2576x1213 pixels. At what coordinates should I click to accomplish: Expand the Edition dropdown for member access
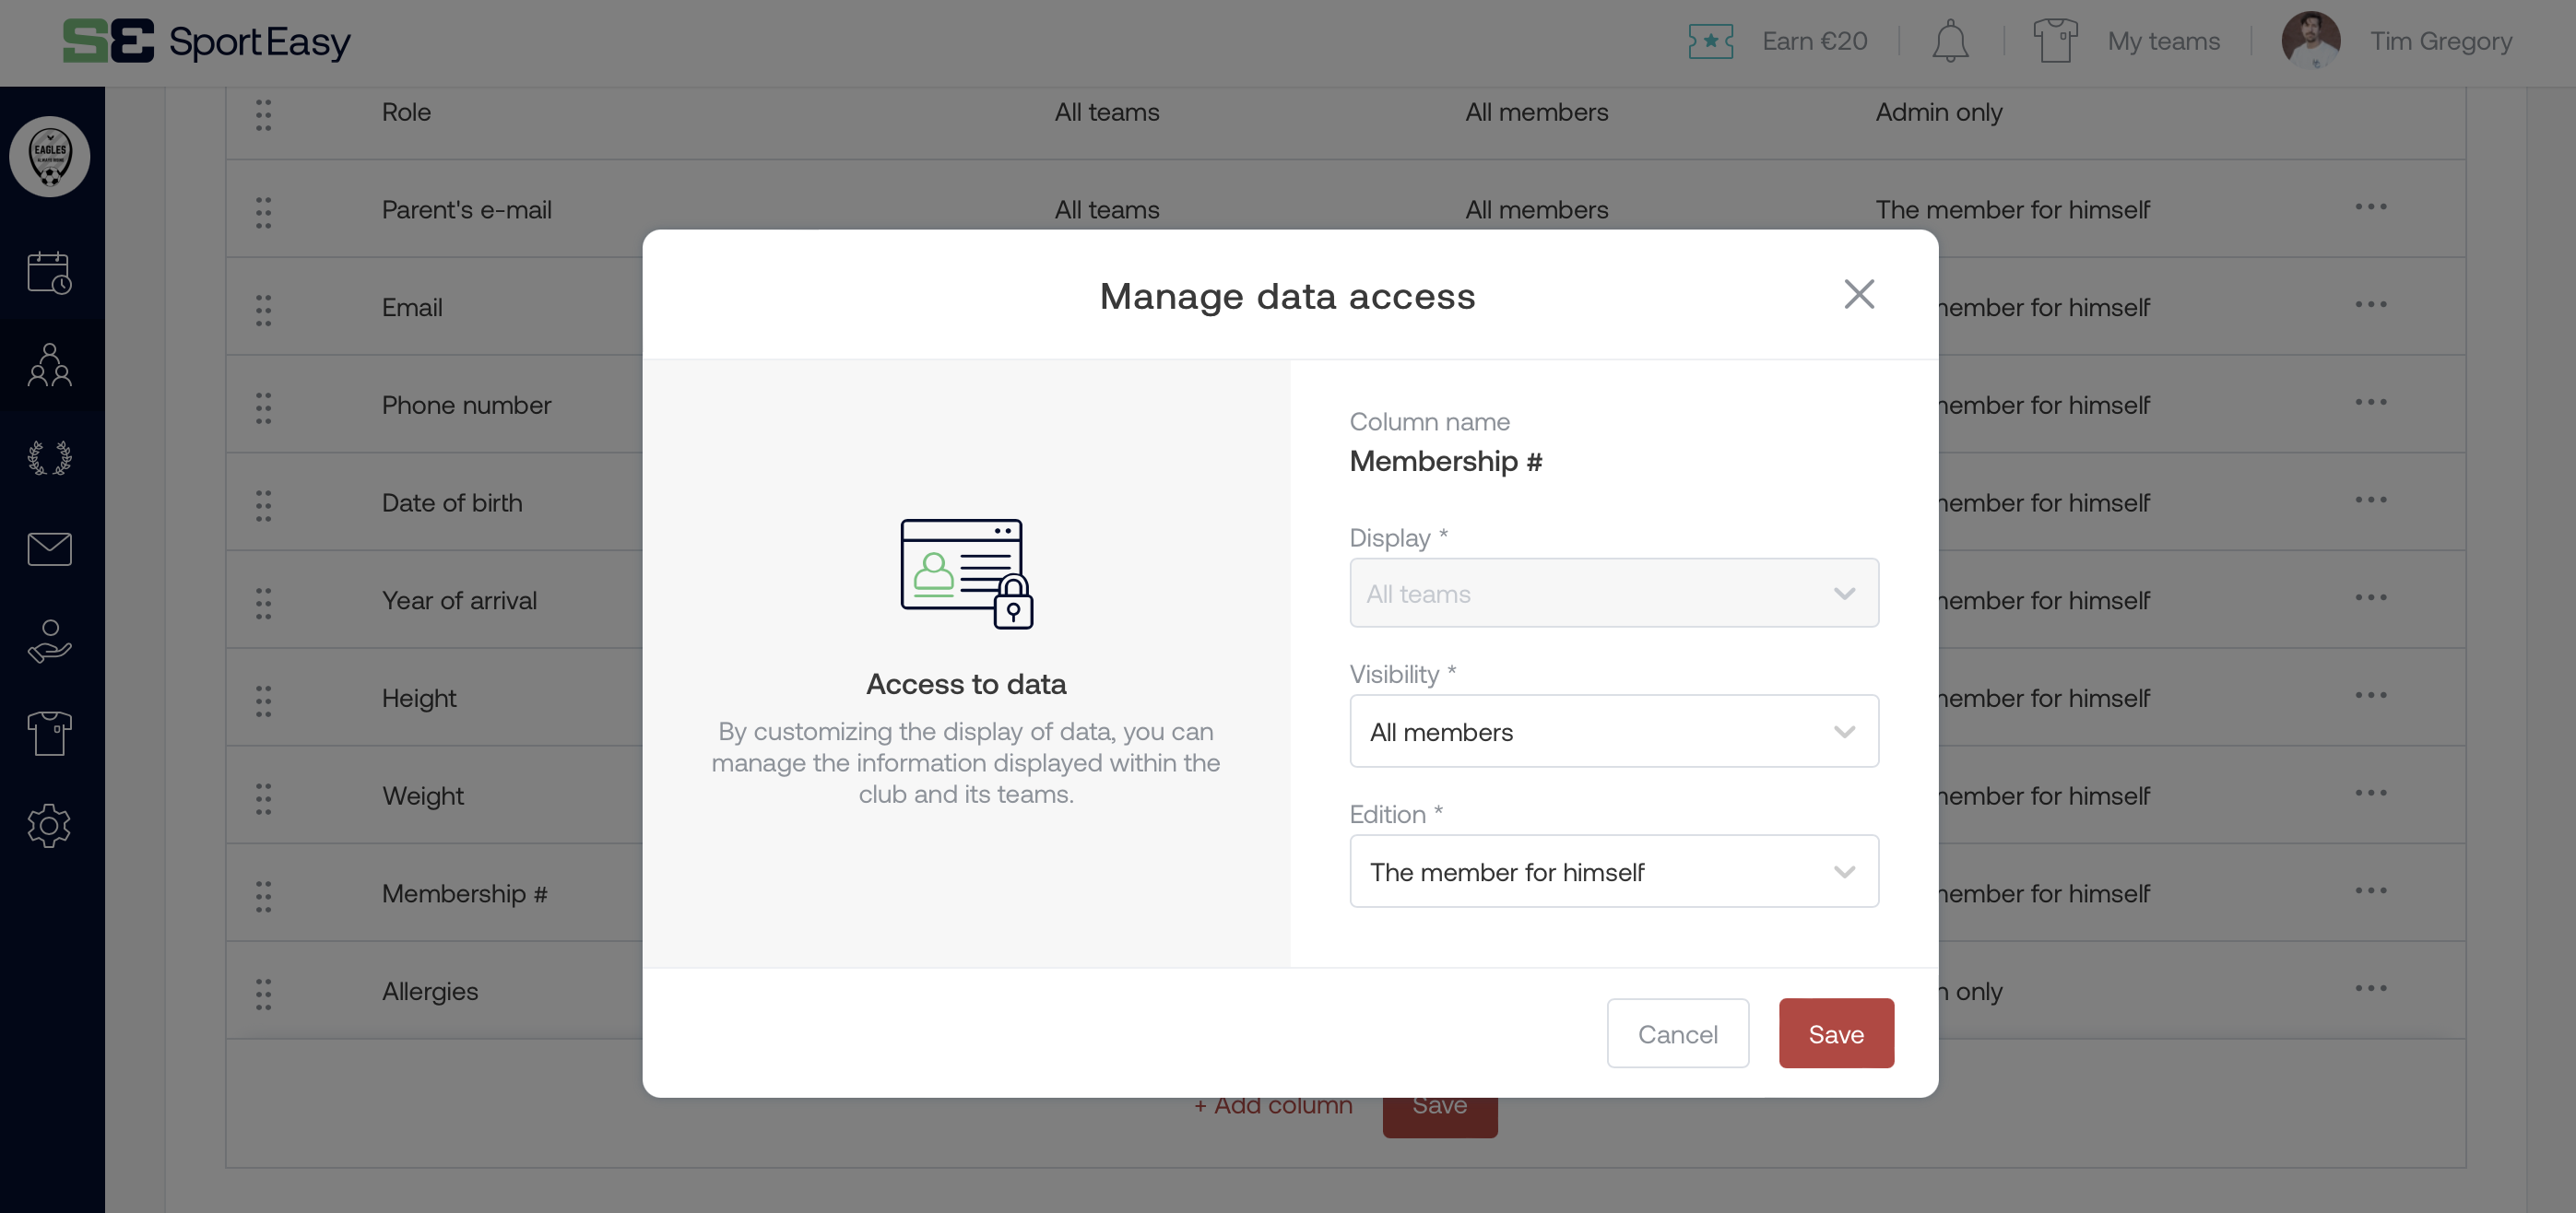[1843, 870]
